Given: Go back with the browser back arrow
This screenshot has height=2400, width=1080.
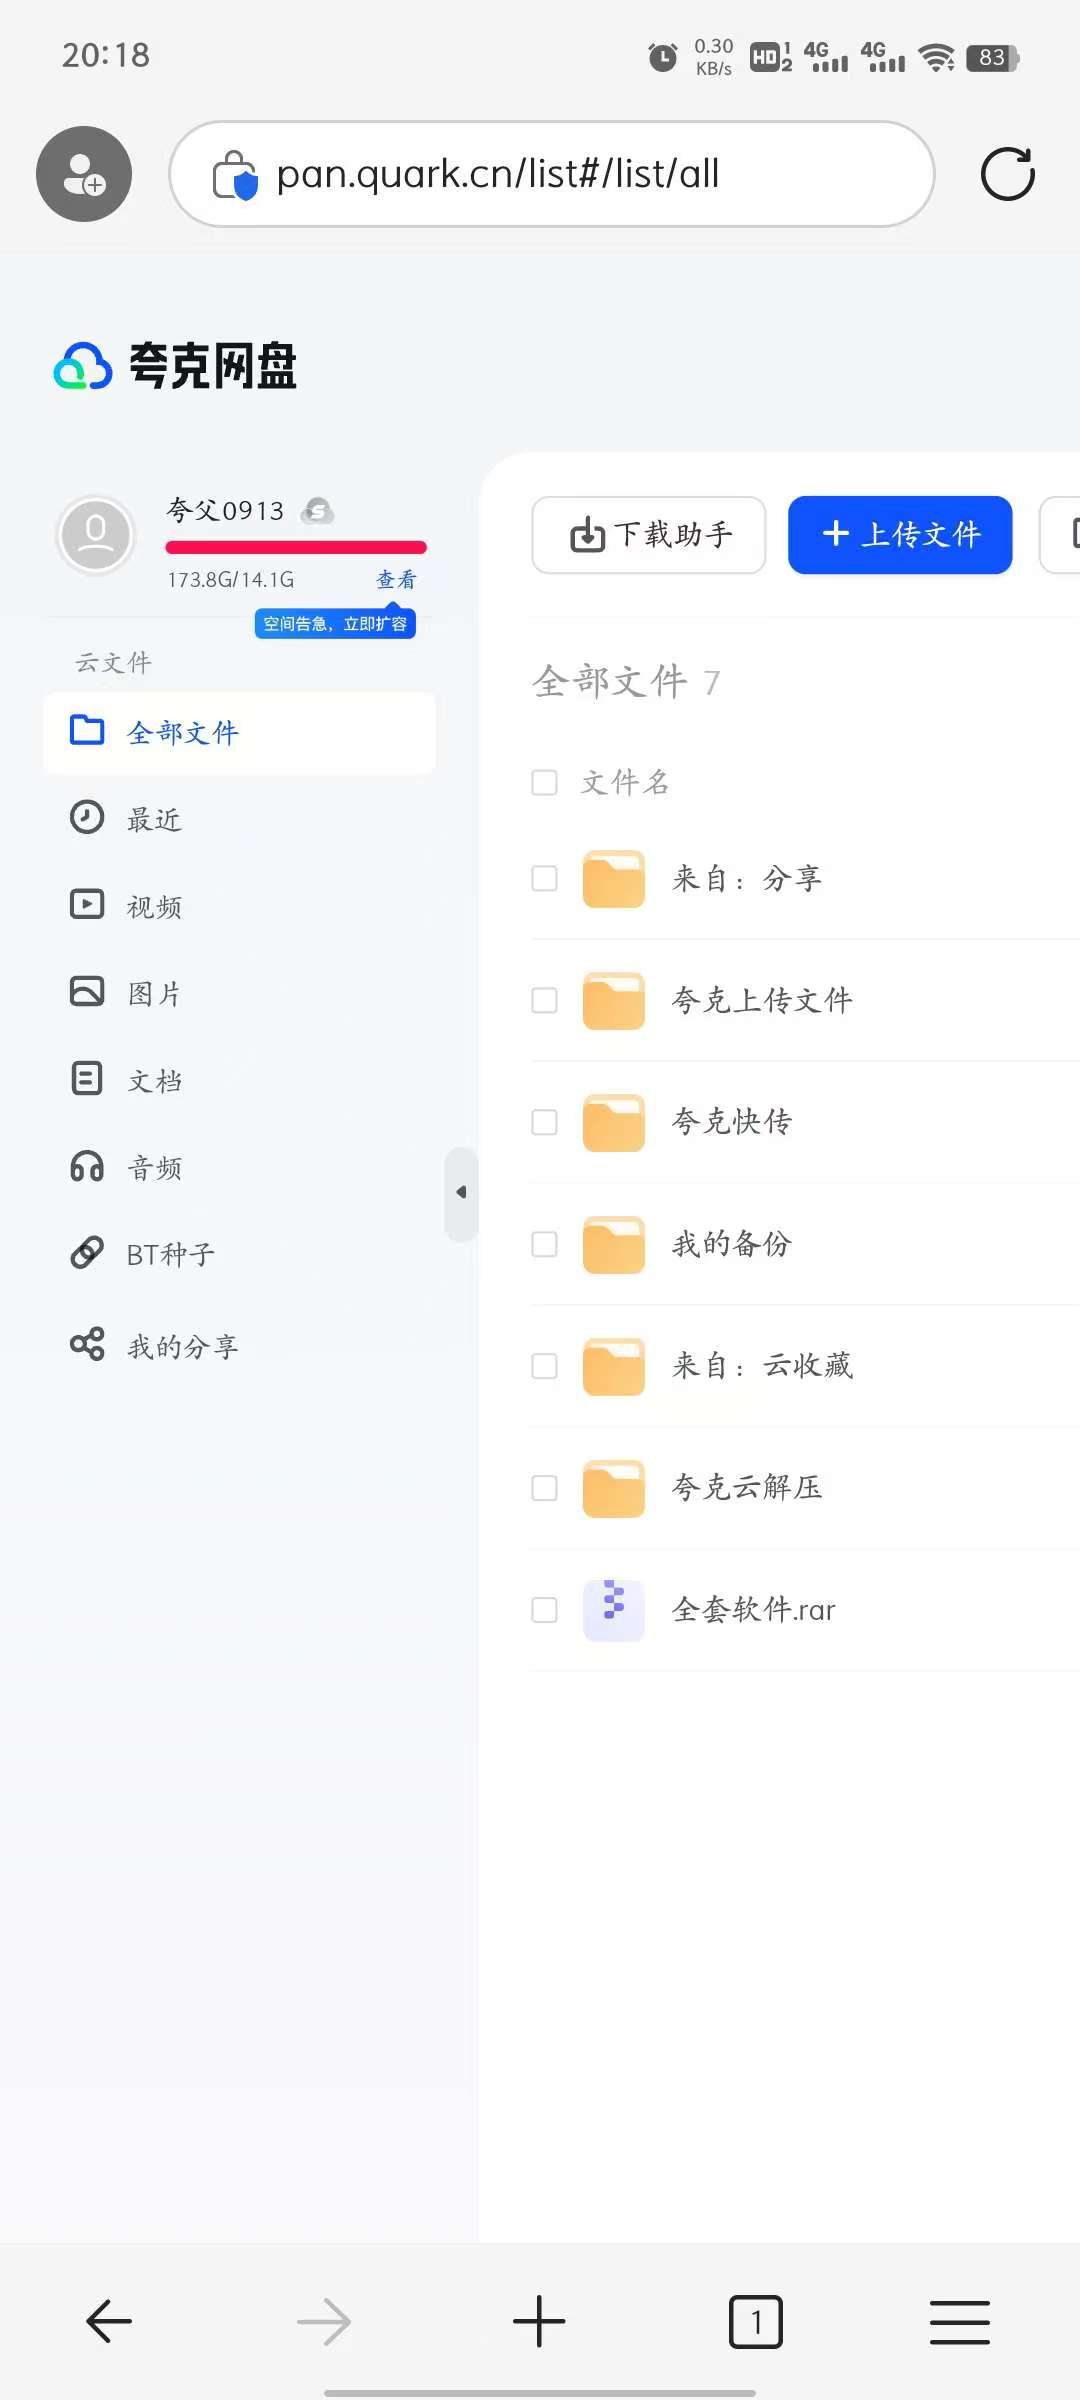Looking at the screenshot, I should (109, 2321).
